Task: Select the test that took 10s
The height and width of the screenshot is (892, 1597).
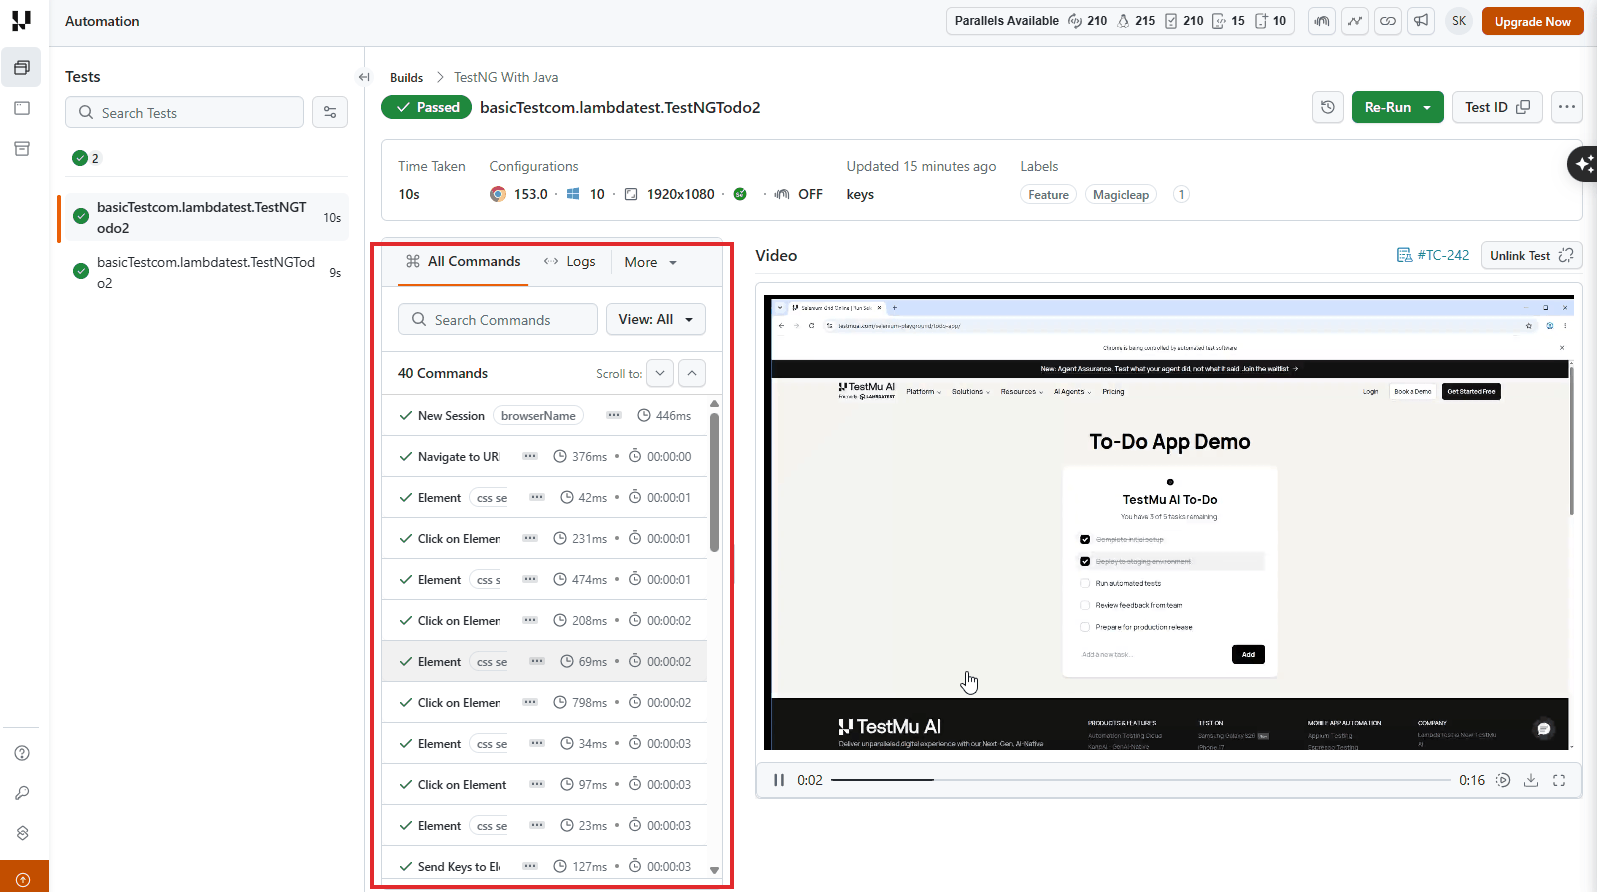Action: 203,217
